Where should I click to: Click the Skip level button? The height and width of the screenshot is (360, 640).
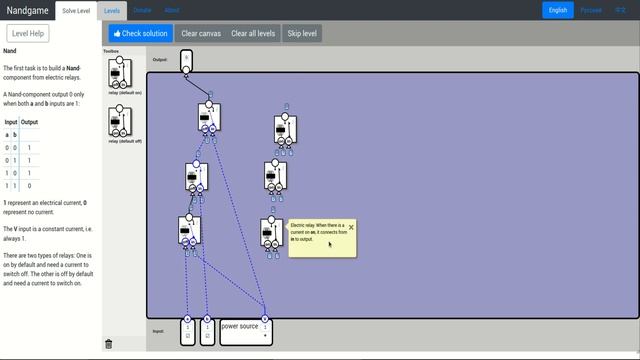coord(302,33)
